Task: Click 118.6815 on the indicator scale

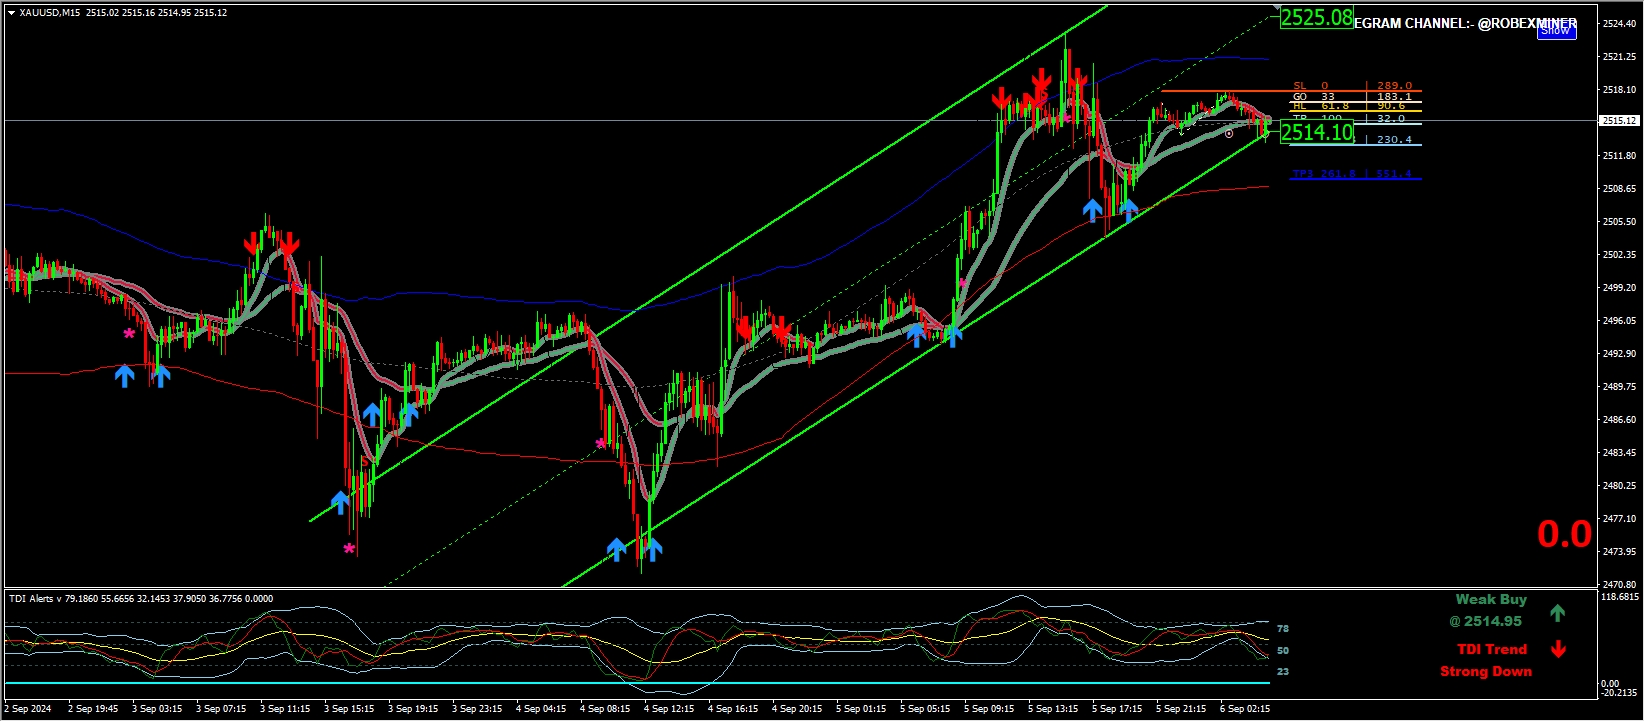Action: tap(1620, 597)
